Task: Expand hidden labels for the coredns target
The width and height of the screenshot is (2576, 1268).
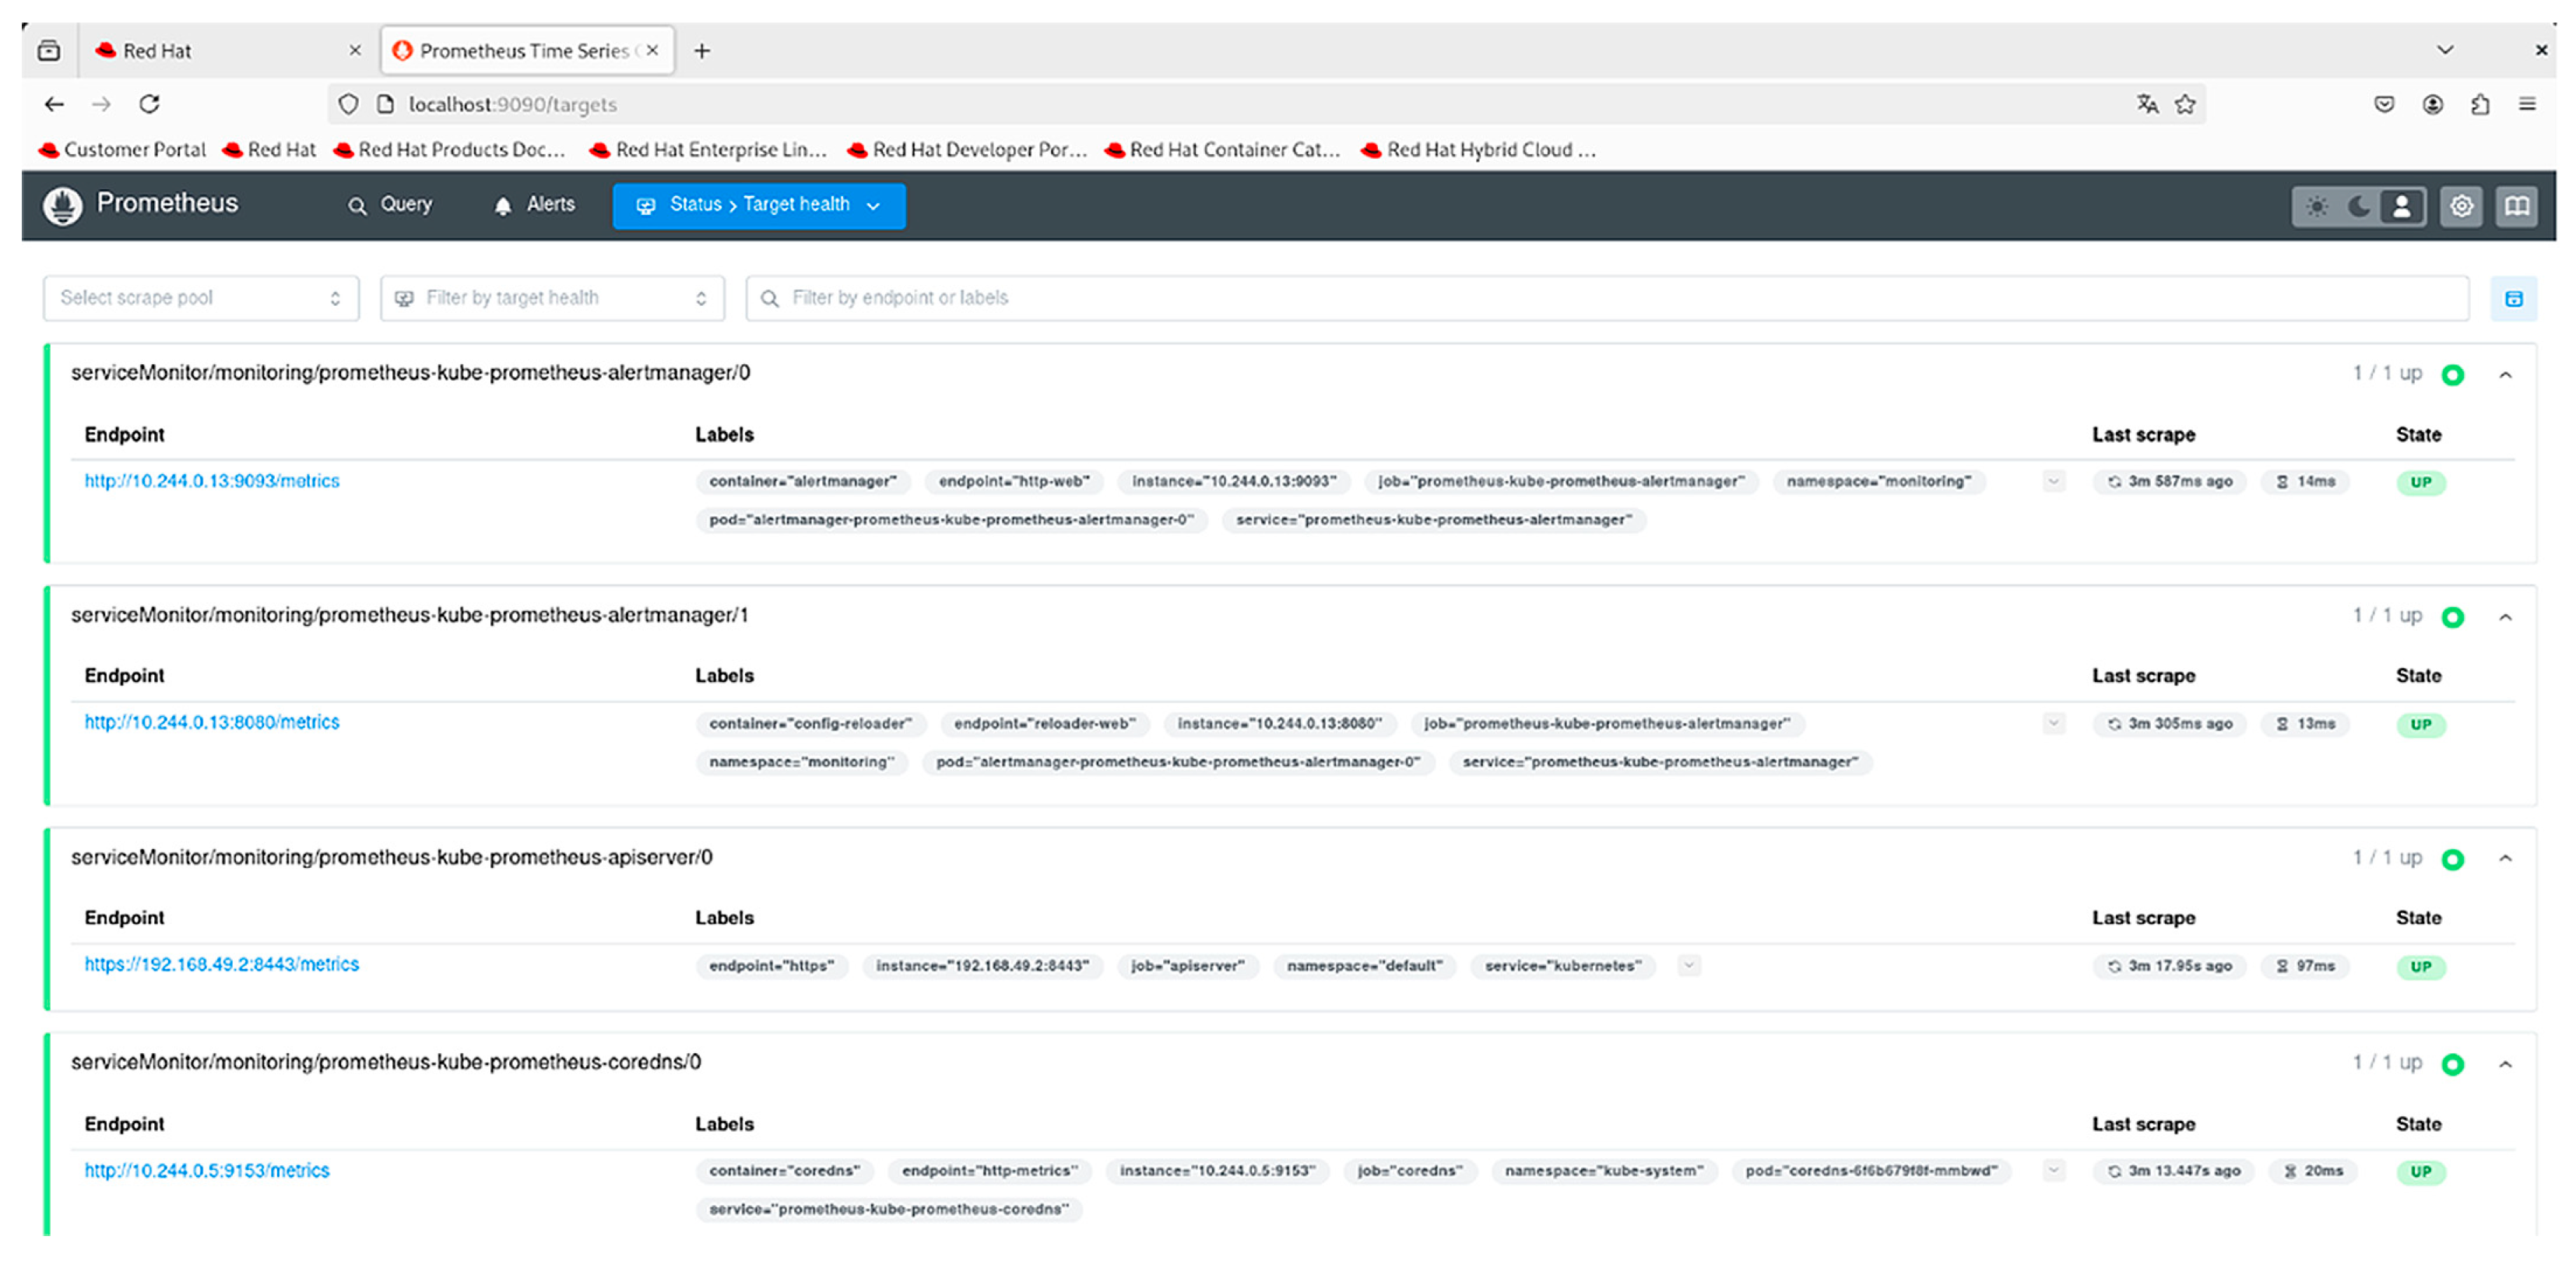Action: pyautogui.click(x=2053, y=1169)
